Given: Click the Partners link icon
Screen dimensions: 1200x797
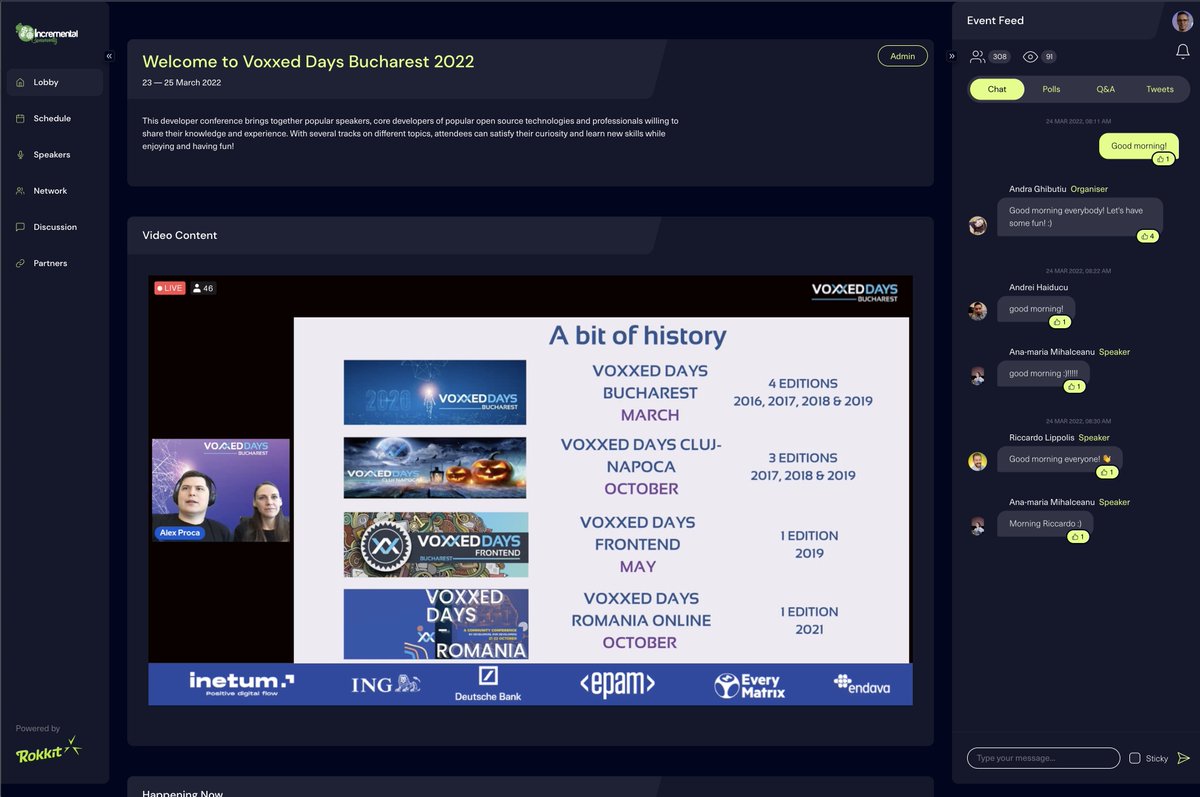Looking at the screenshot, I should (20, 263).
